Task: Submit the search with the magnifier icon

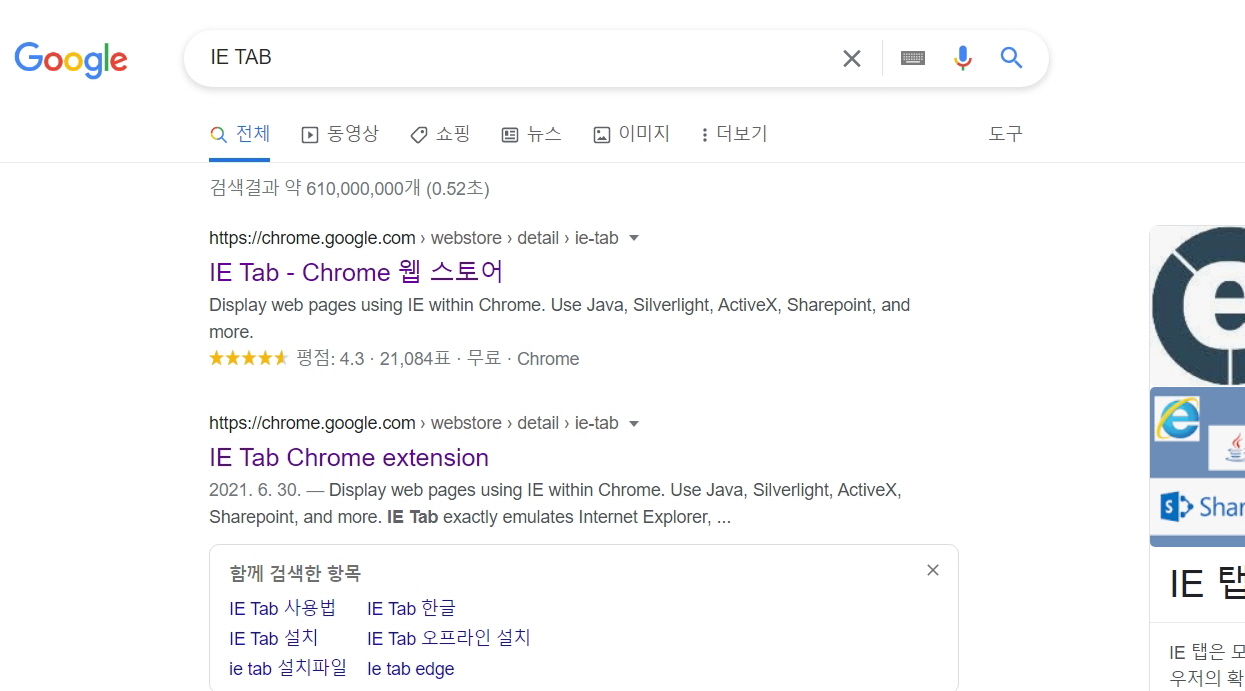Action: [x=1012, y=58]
